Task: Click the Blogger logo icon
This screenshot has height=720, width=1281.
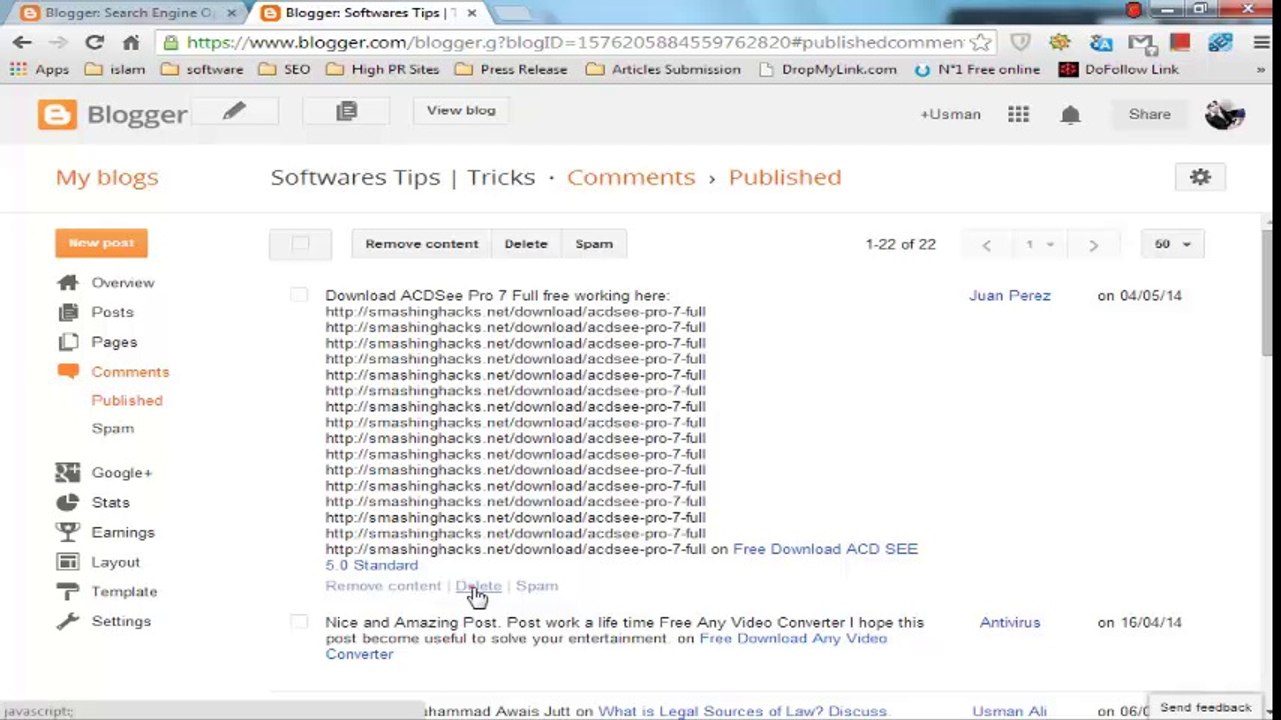Action: (x=57, y=114)
